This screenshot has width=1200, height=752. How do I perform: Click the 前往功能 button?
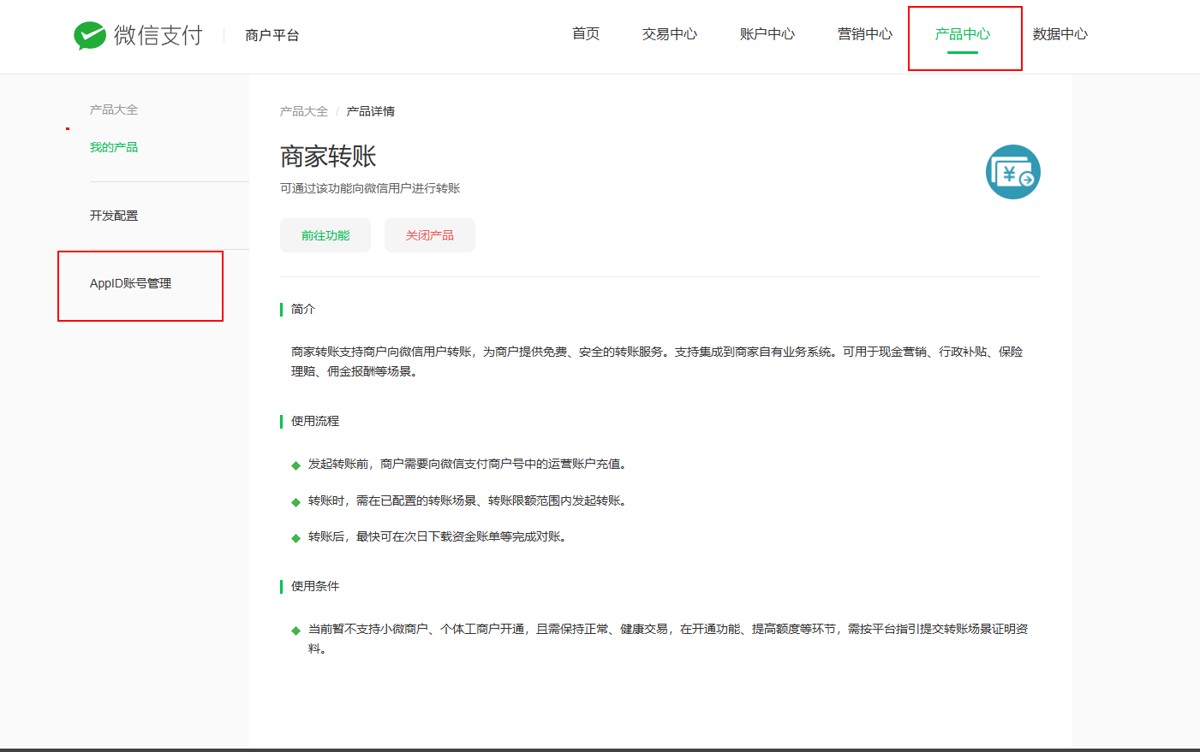pos(325,235)
